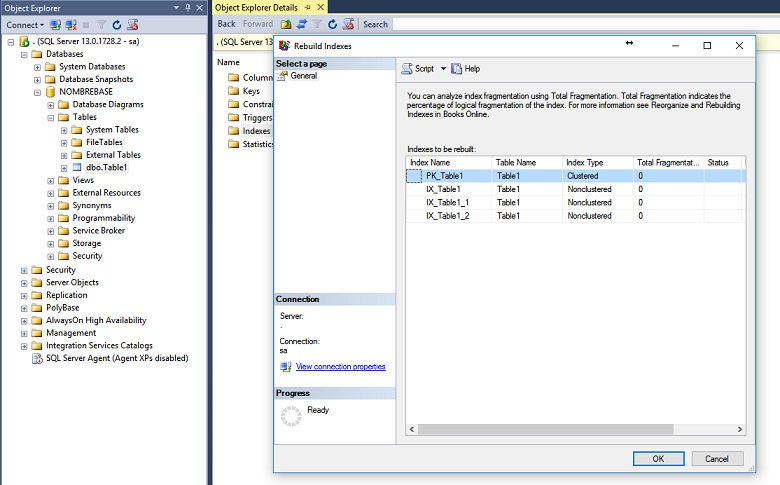
Task: Collapse the NOMBREBASE database node
Action: 37,93
